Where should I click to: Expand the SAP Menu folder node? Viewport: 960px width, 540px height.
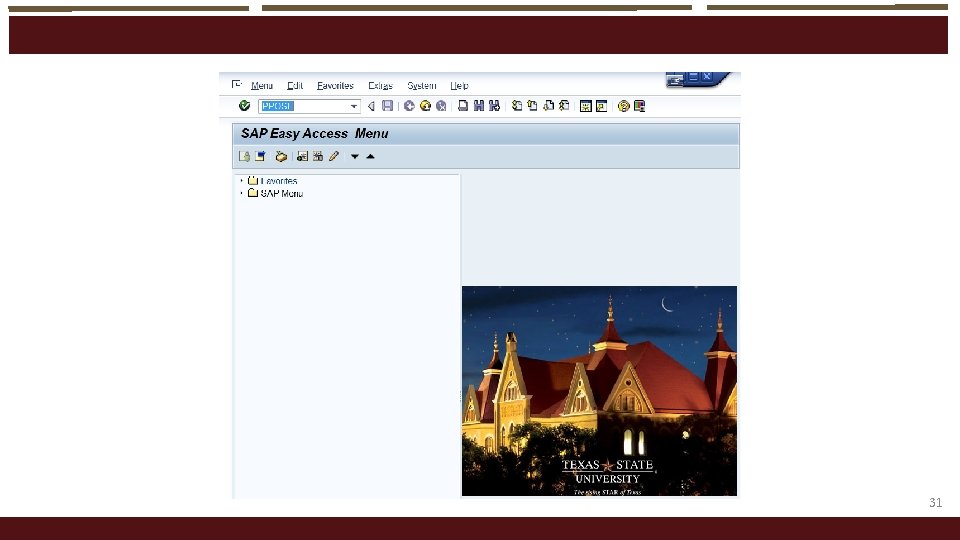click(x=241, y=193)
